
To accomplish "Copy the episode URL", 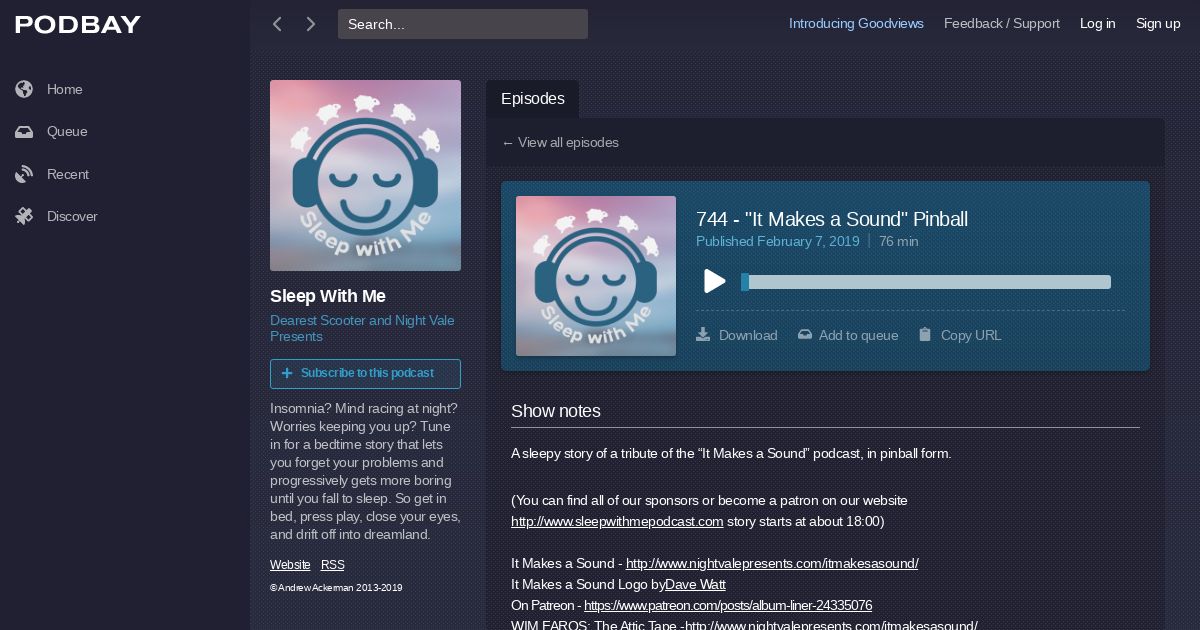I will [960, 335].
